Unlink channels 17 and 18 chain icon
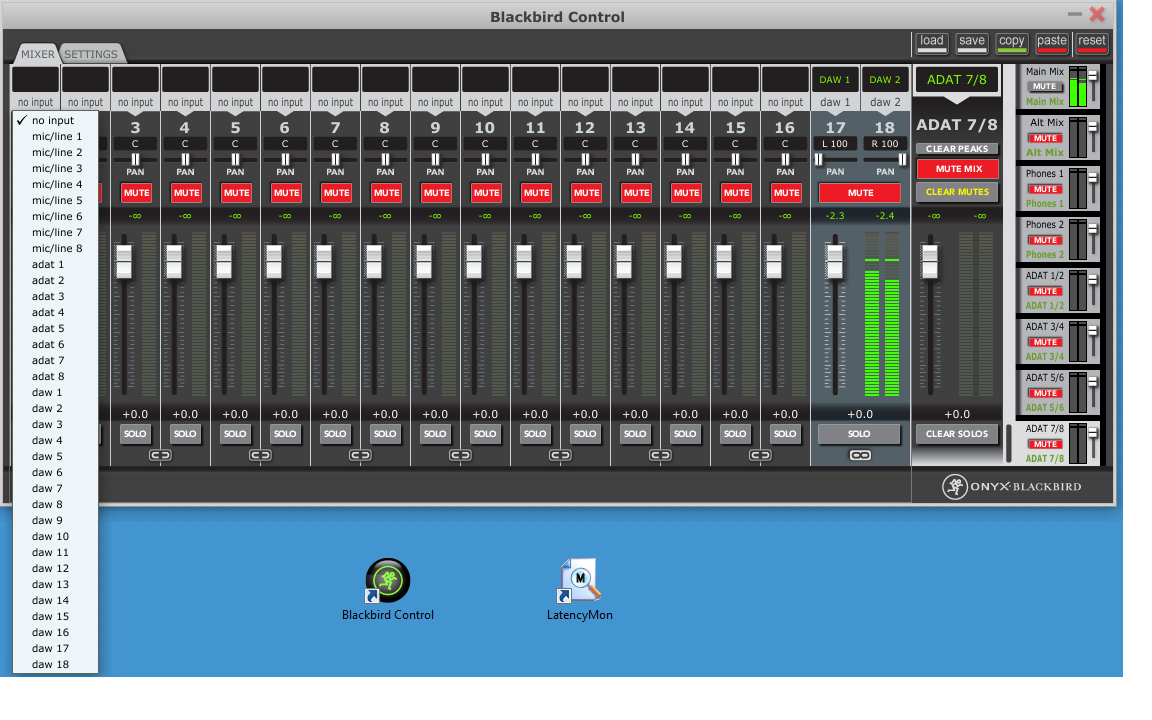This screenshot has height=720, width=1152. click(860, 456)
